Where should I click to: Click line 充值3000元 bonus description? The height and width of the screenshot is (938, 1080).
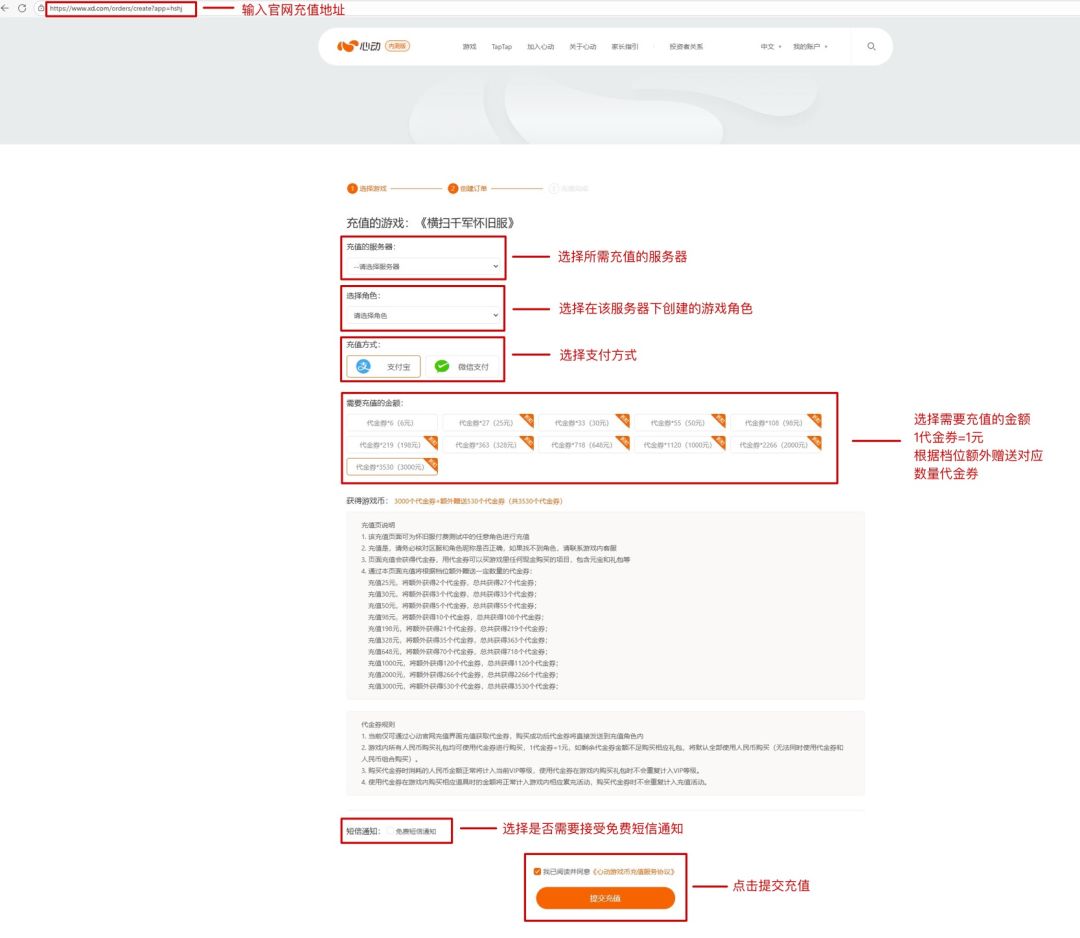[x=463, y=686]
